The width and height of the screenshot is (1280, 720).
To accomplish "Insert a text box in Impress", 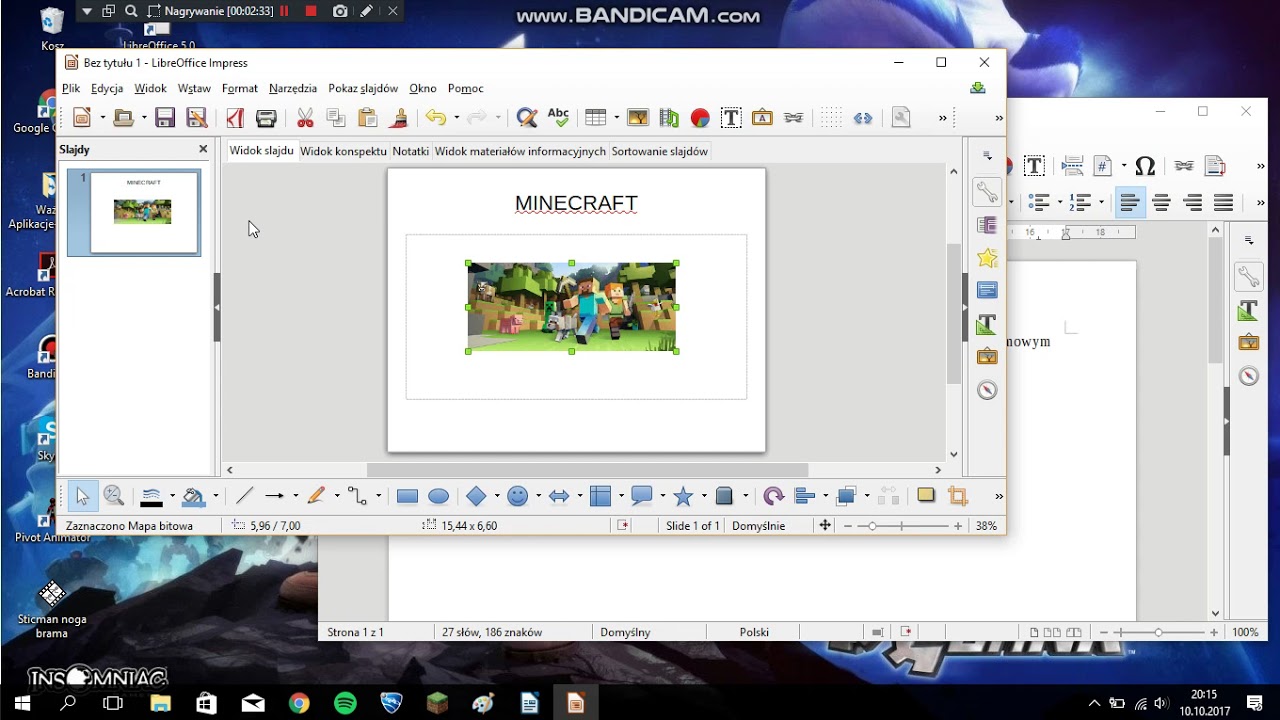I will (731, 118).
